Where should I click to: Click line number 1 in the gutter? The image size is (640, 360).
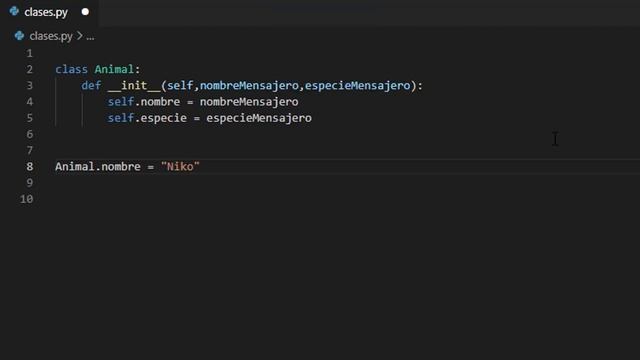pos(29,53)
